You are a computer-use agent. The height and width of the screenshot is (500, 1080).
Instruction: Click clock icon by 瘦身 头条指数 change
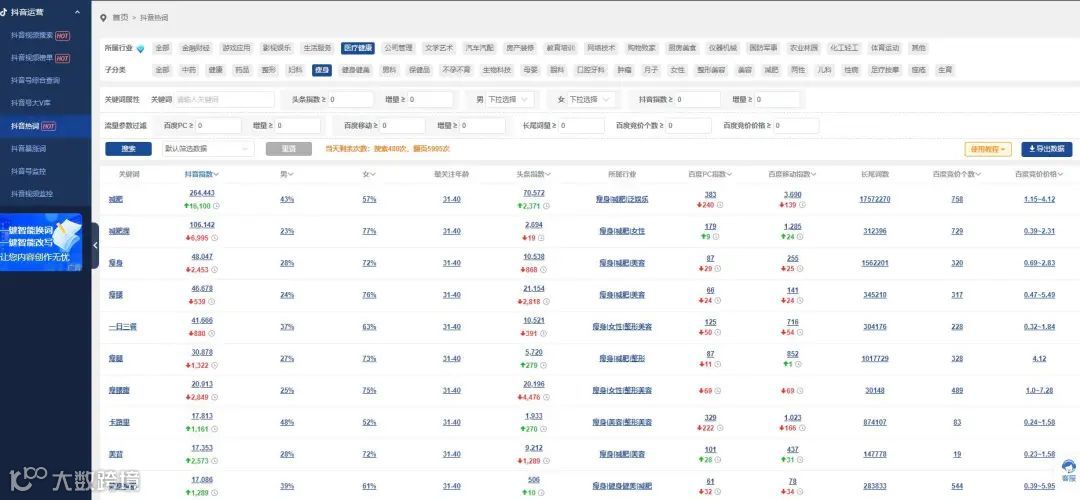point(544,269)
